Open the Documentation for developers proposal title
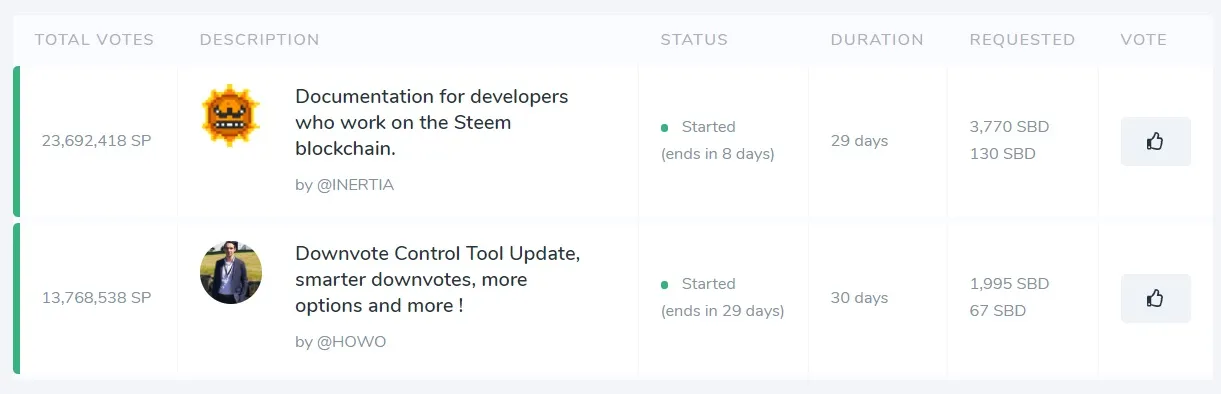This screenshot has height=394, width=1221. (x=432, y=123)
